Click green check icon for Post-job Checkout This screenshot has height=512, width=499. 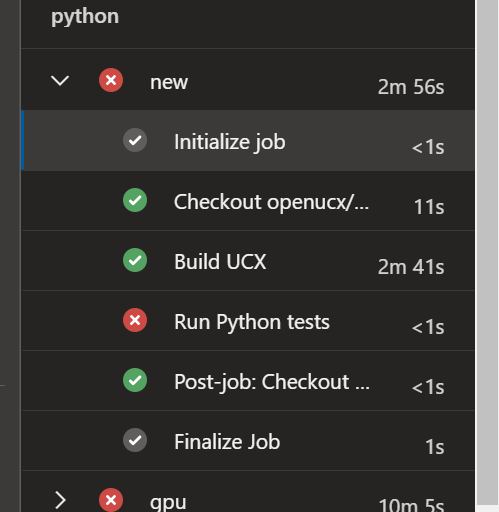pos(135,380)
